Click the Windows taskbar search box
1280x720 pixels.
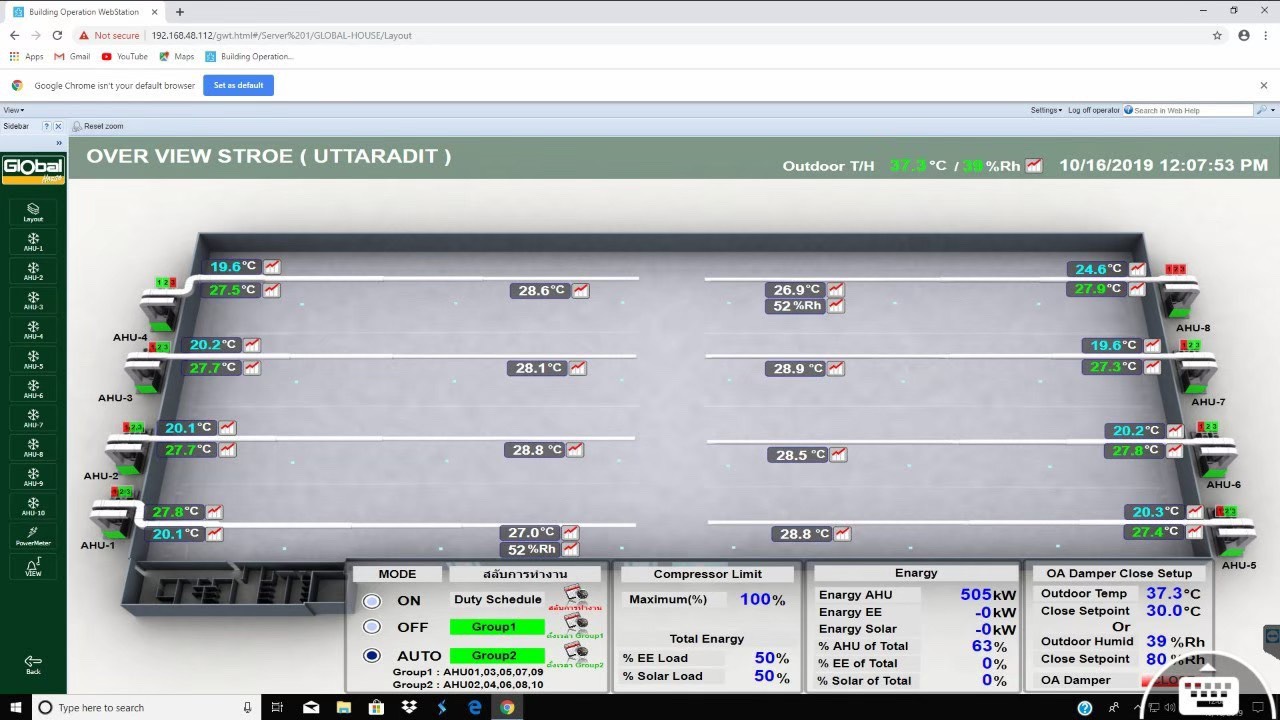click(x=147, y=707)
